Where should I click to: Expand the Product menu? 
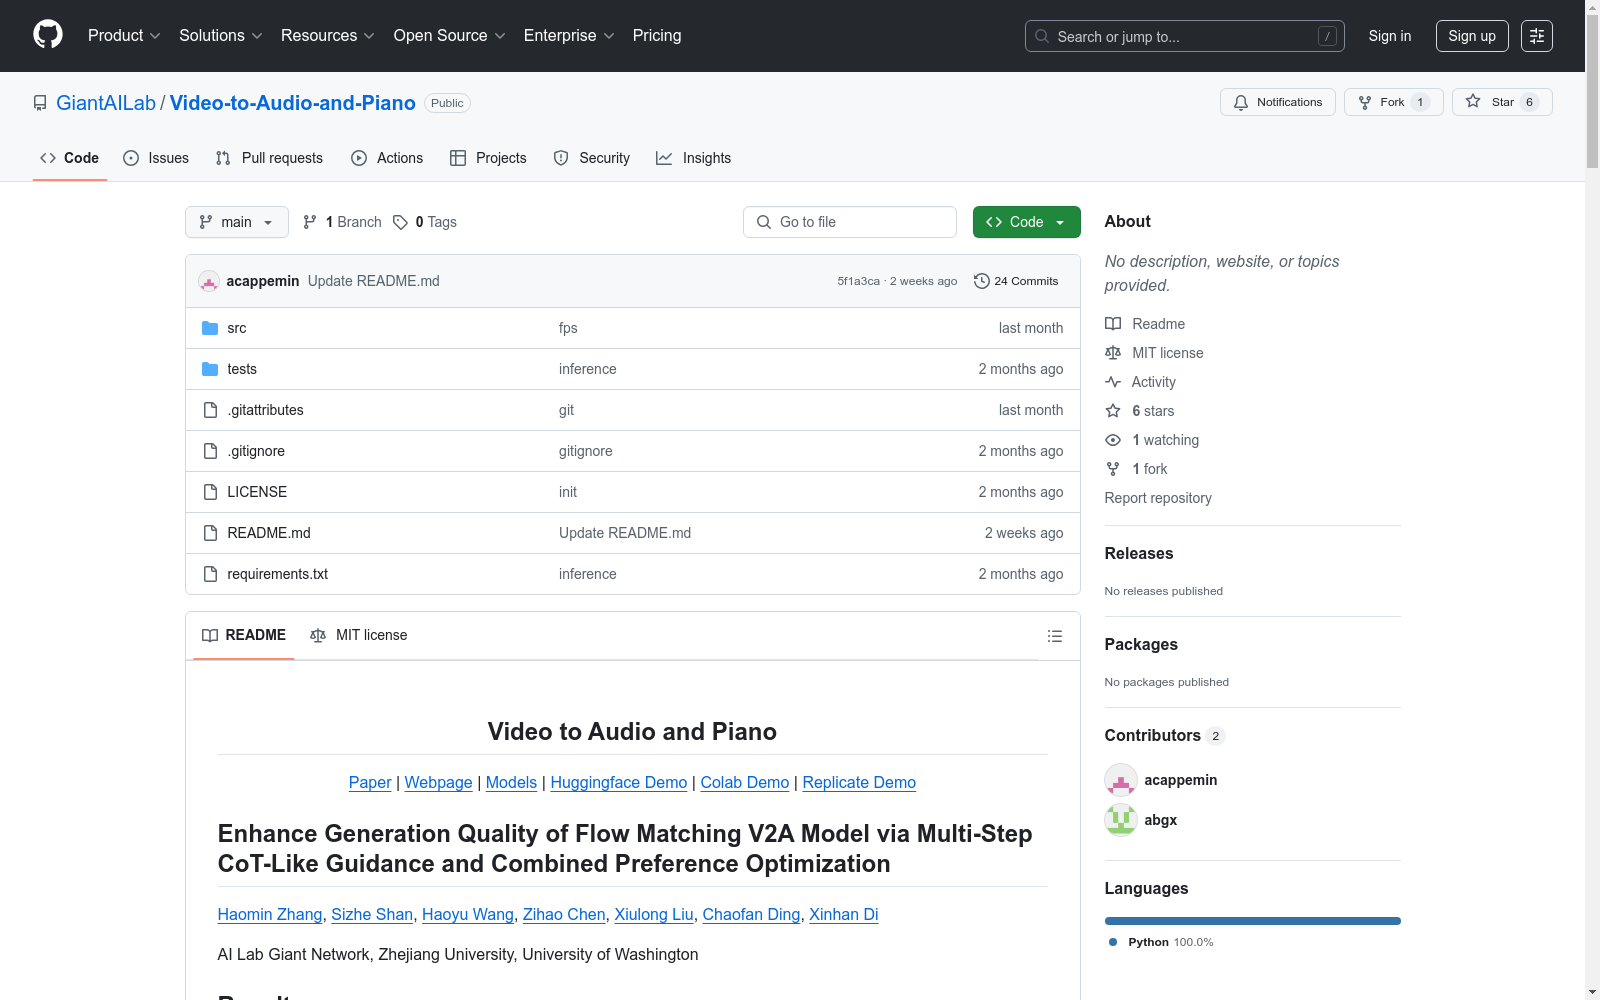click(x=124, y=36)
